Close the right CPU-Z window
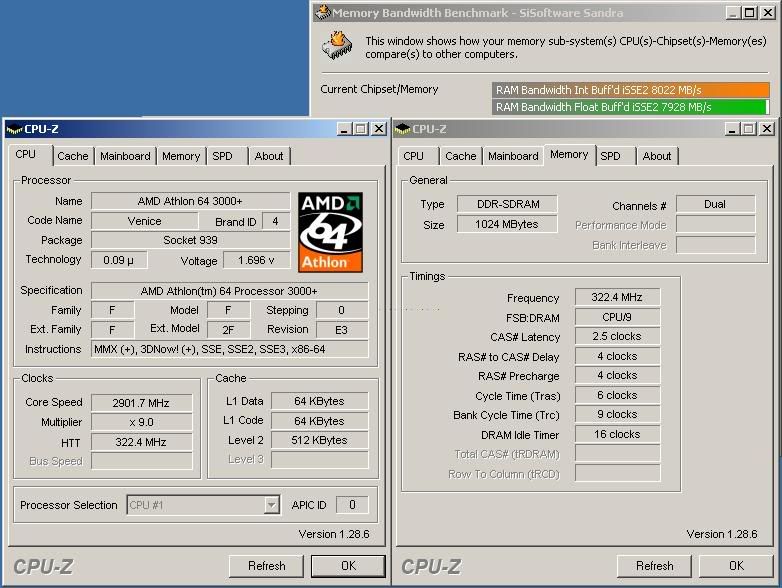This screenshot has height=588, width=782. click(x=767, y=129)
